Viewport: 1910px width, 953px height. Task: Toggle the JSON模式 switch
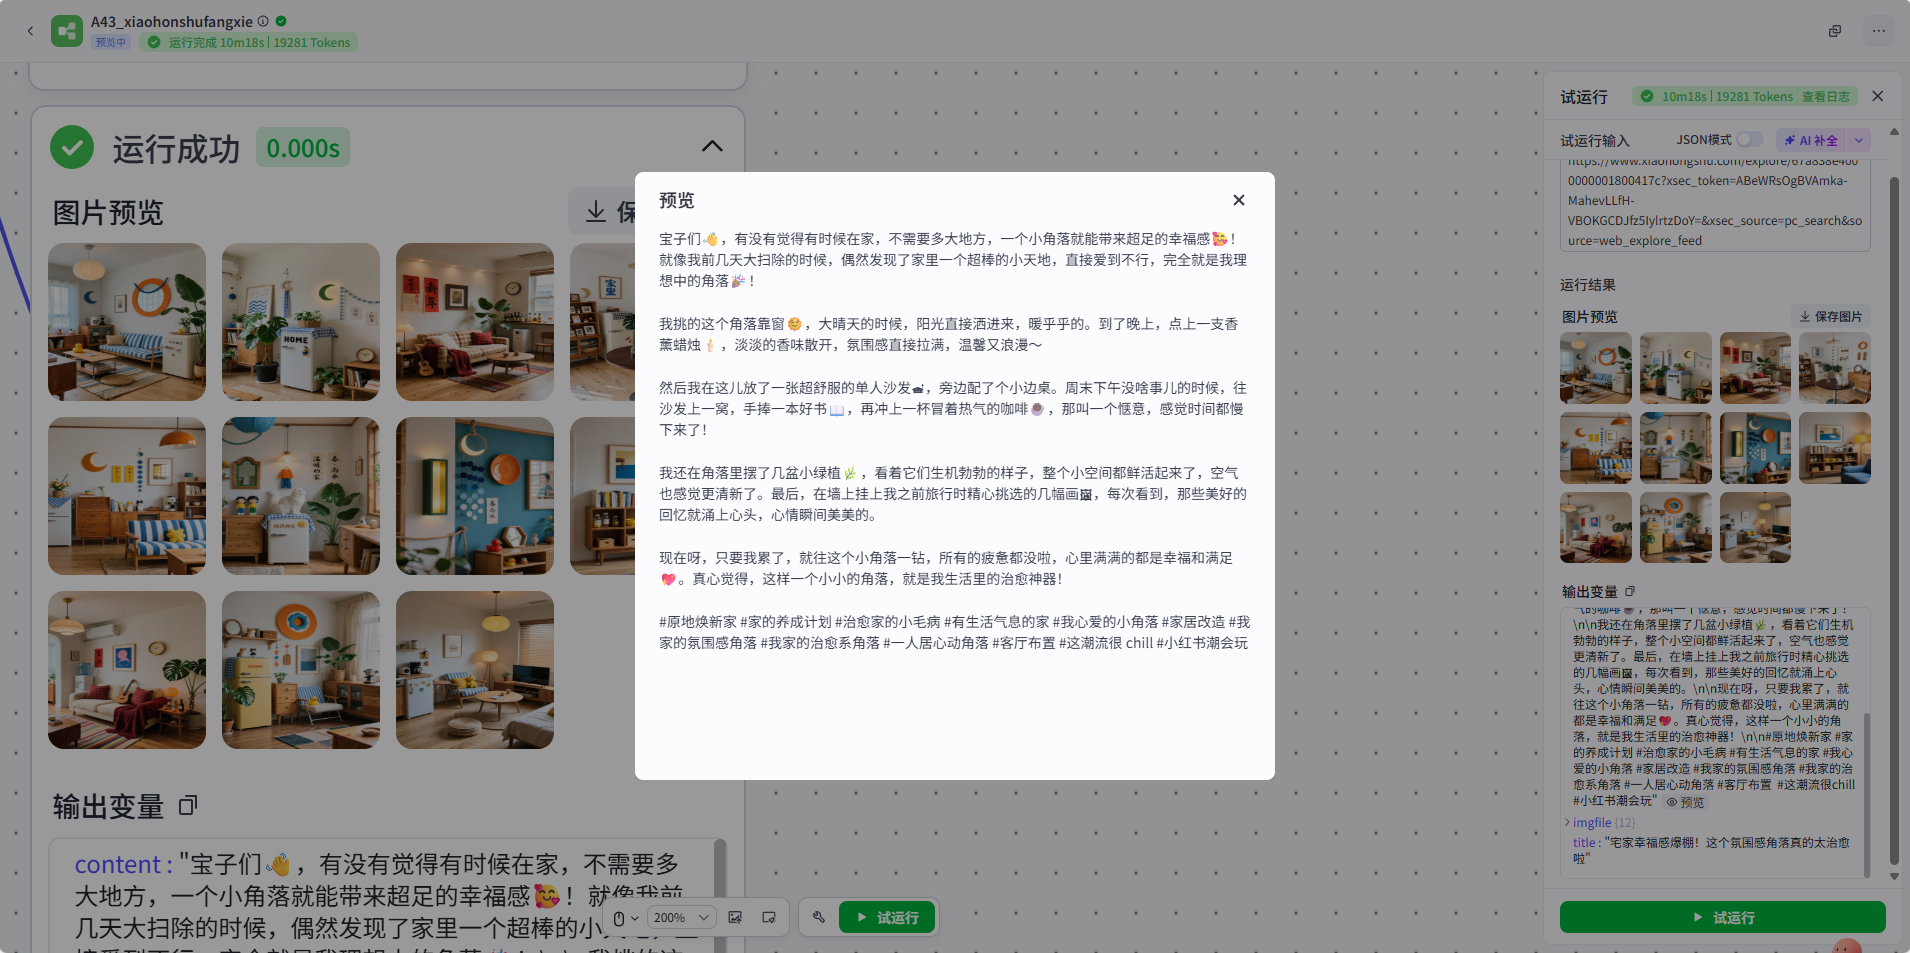pyautogui.click(x=1749, y=140)
